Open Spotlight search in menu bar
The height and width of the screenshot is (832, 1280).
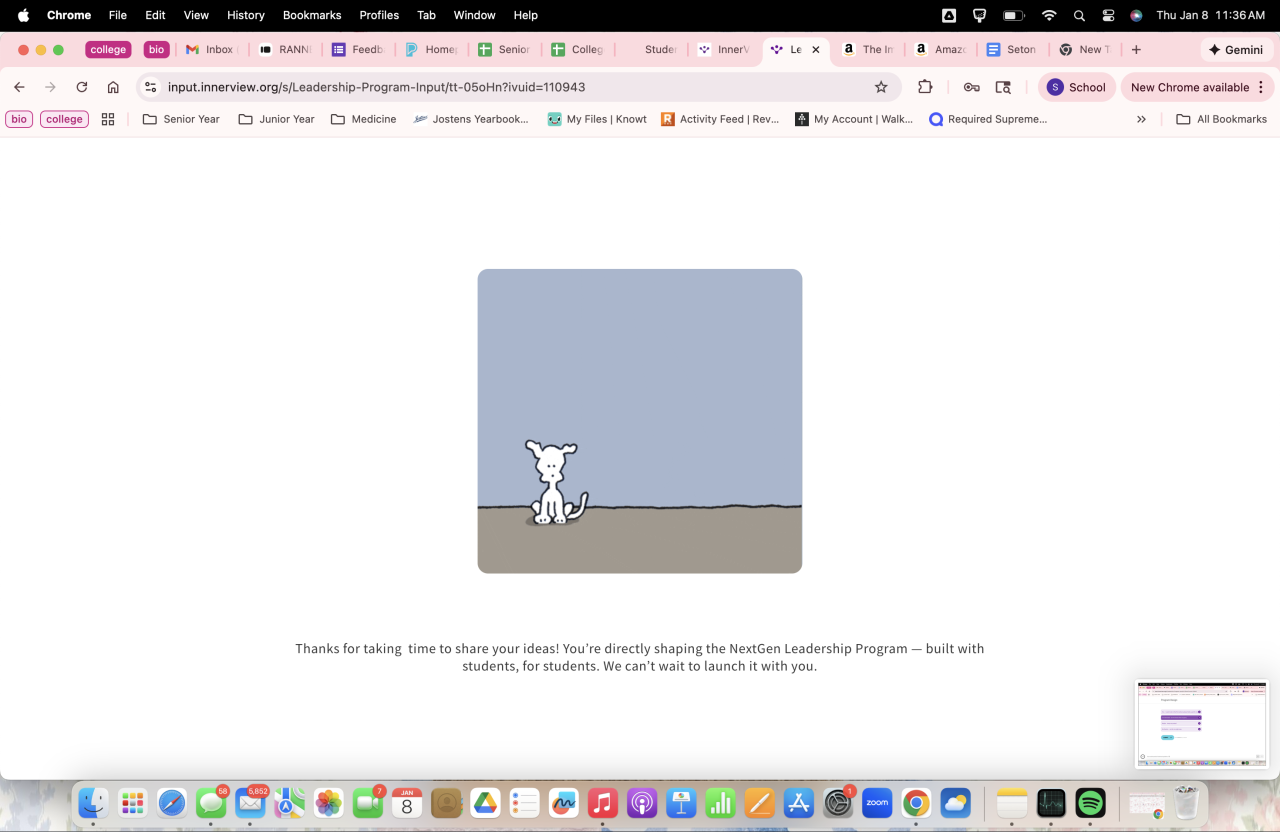point(1079,15)
